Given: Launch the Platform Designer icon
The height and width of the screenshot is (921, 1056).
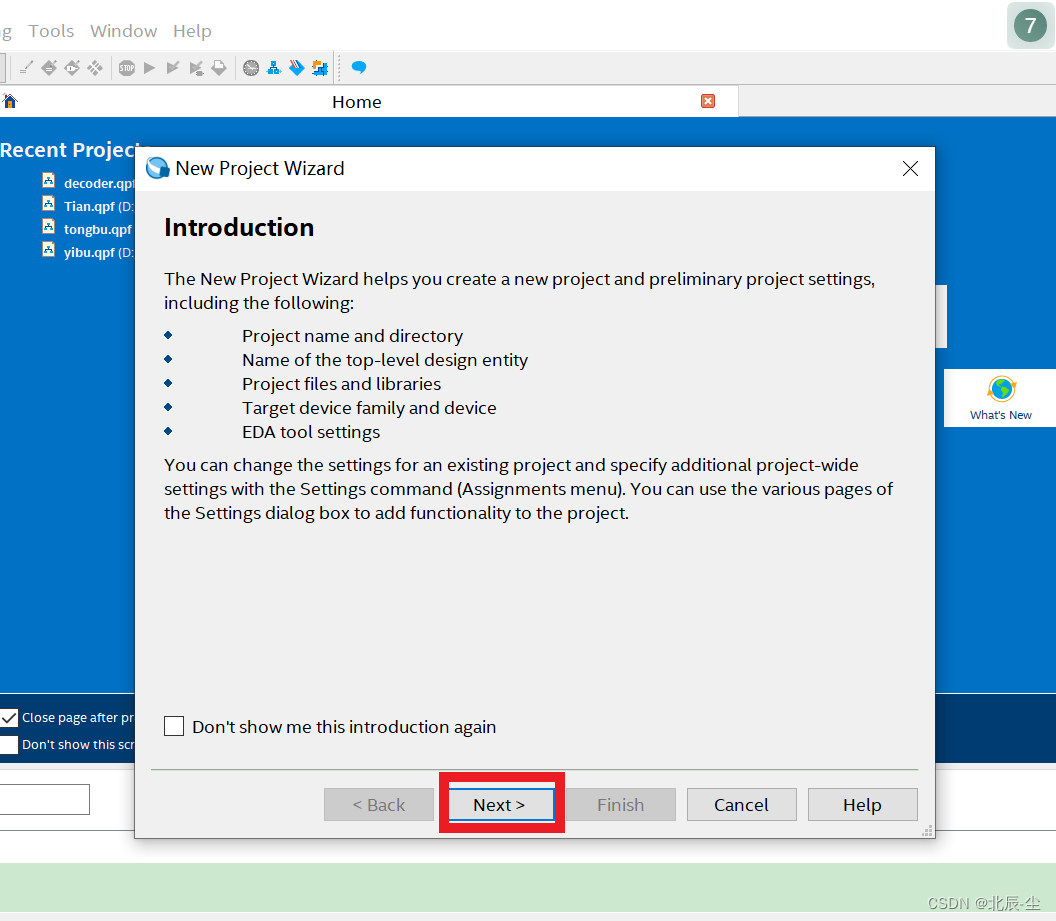Looking at the screenshot, I should 320,68.
